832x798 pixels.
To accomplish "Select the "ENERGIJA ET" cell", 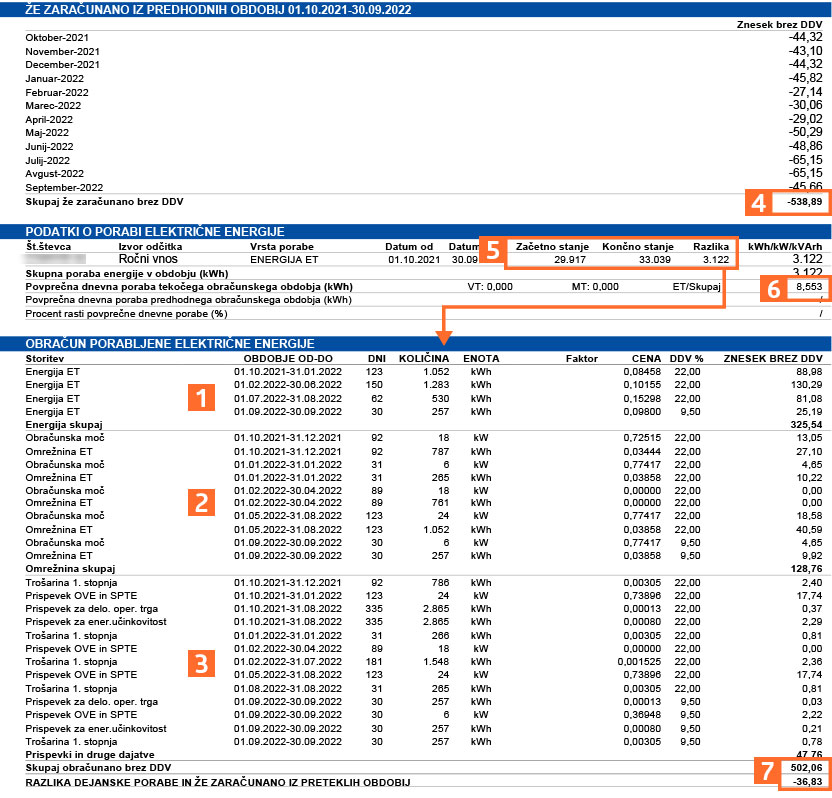I will (x=284, y=259).
